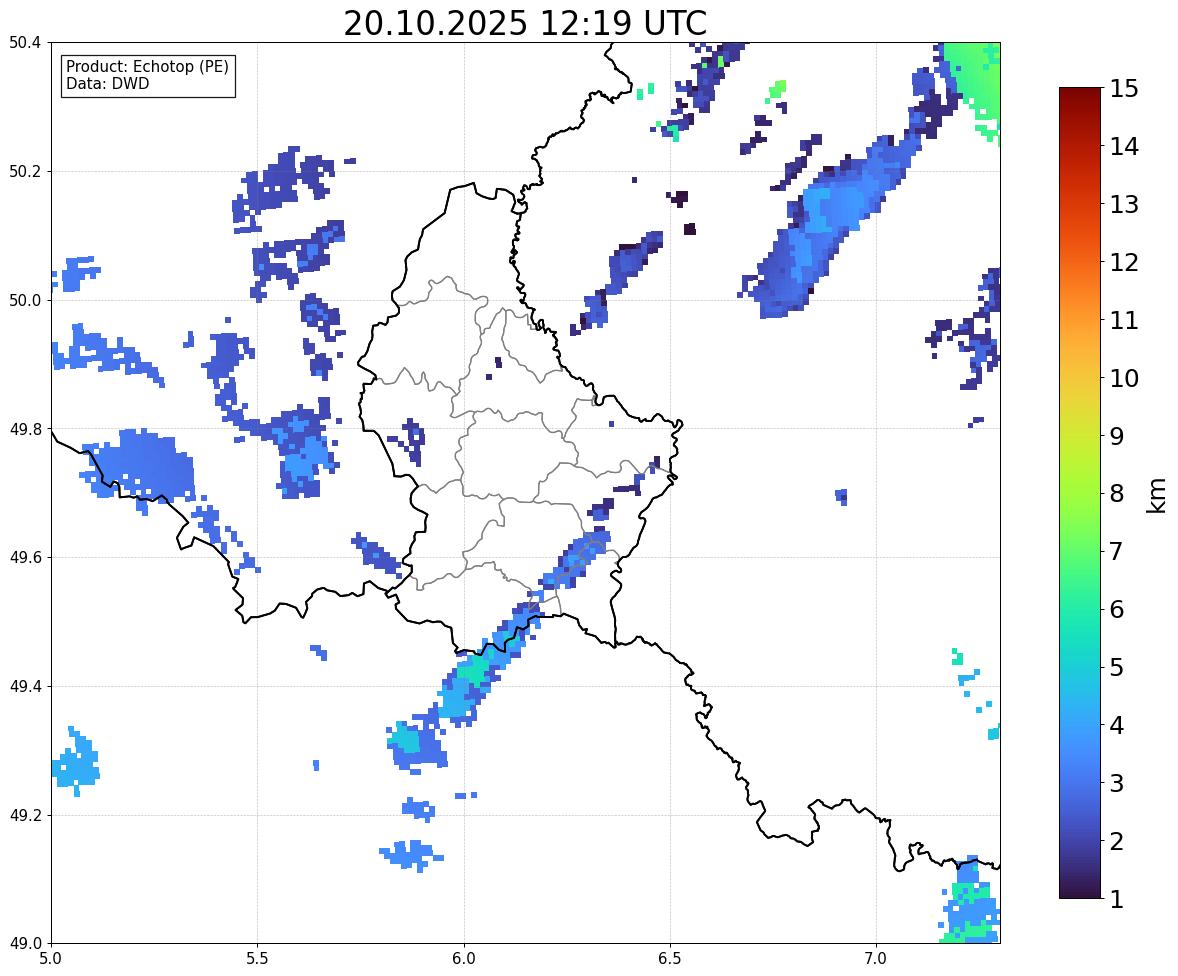Click the latitude axis label 50.4

pyautogui.click(x=24, y=43)
